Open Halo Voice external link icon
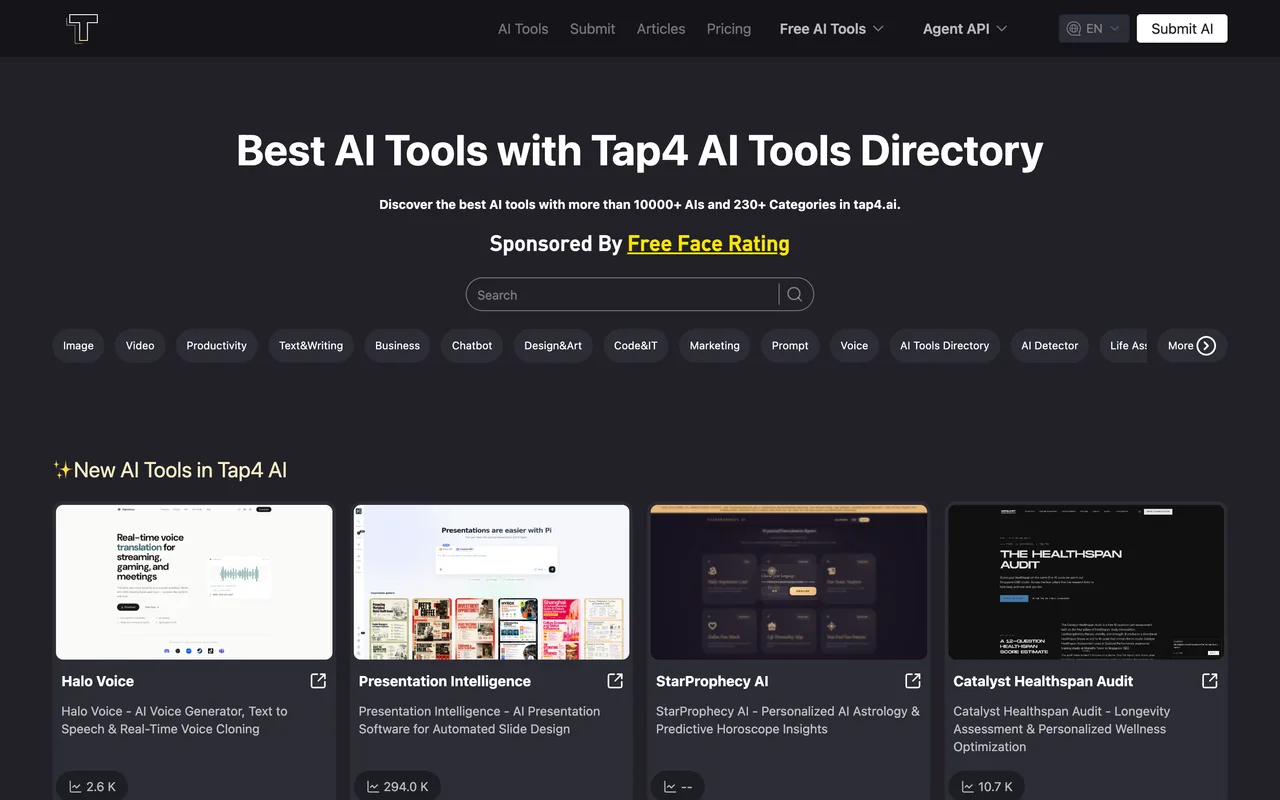This screenshot has width=1280, height=800. pyautogui.click(x=318, y=681)
